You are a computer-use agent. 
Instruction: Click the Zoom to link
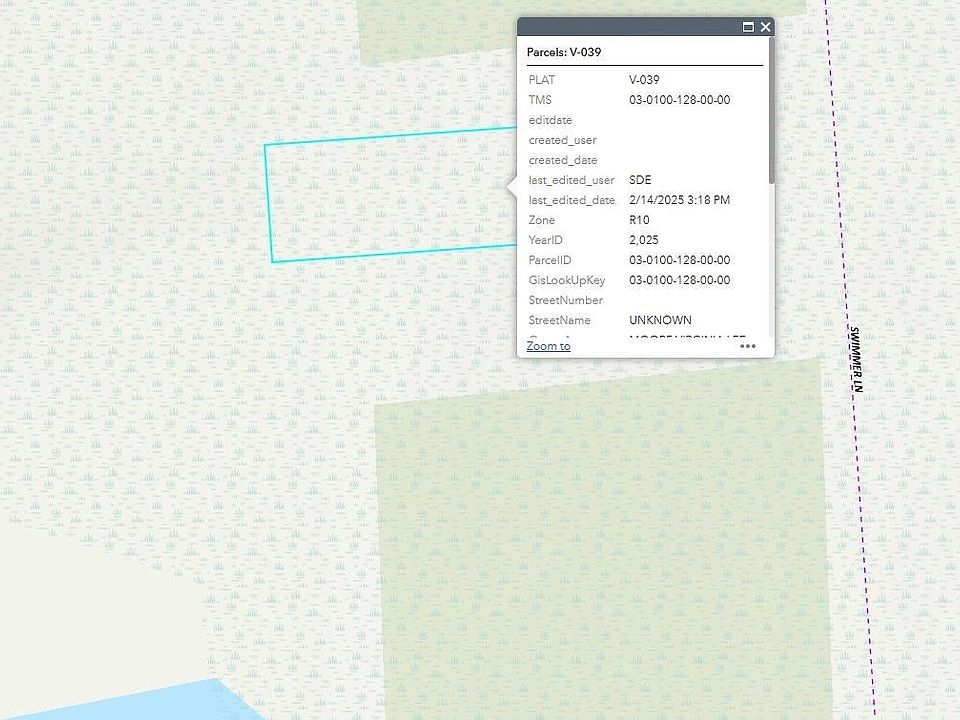click(x=549, y=346)
